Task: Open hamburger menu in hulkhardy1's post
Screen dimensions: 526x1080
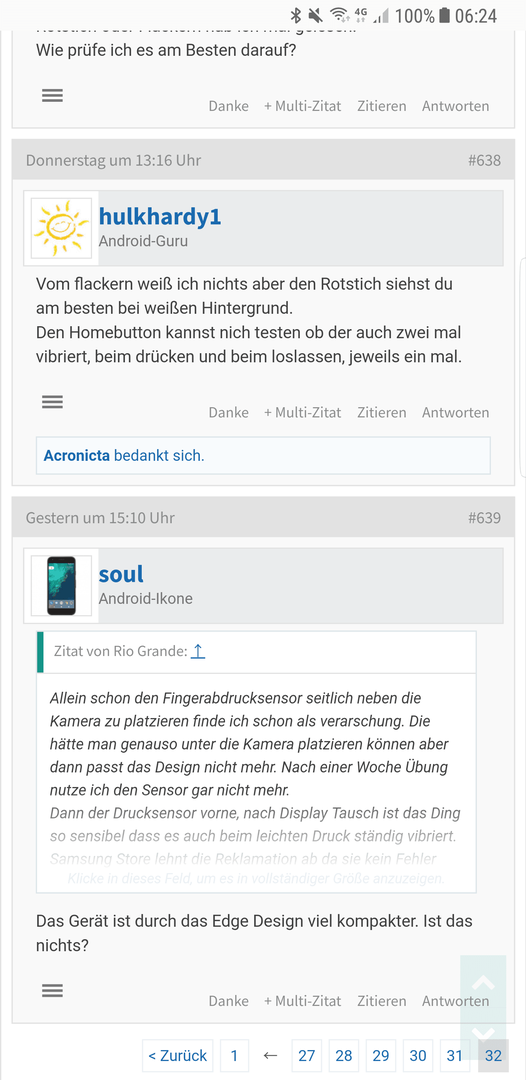Action: [x=52, y=402]
